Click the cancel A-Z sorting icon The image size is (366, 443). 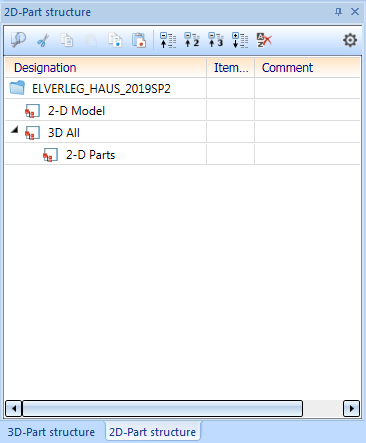click(264, 40)
